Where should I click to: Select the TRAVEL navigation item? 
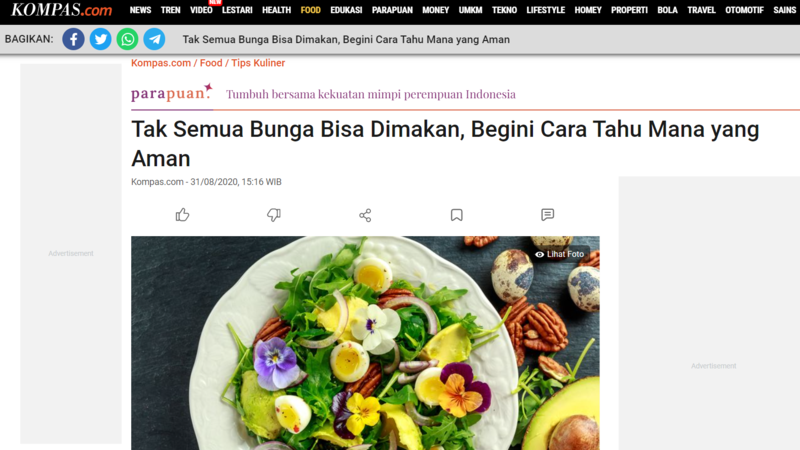tap(701, 10)
